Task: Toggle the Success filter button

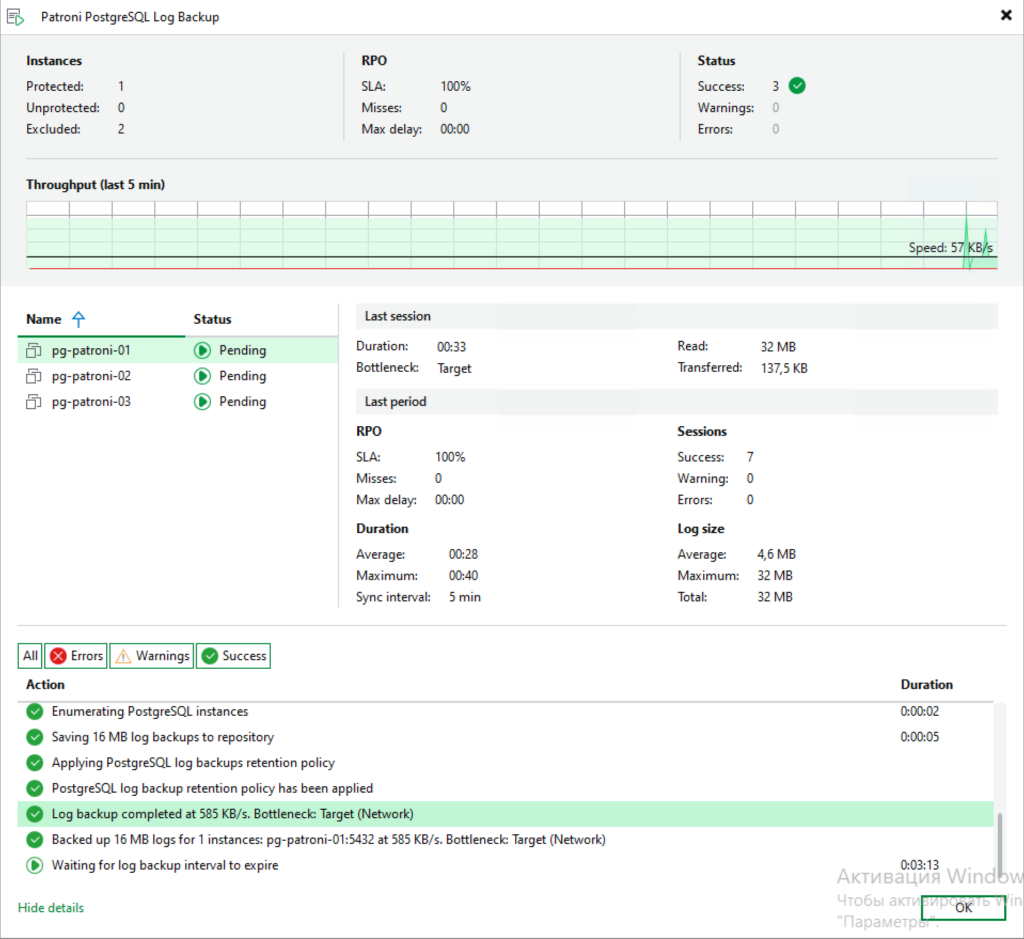Action: [233, 656]
